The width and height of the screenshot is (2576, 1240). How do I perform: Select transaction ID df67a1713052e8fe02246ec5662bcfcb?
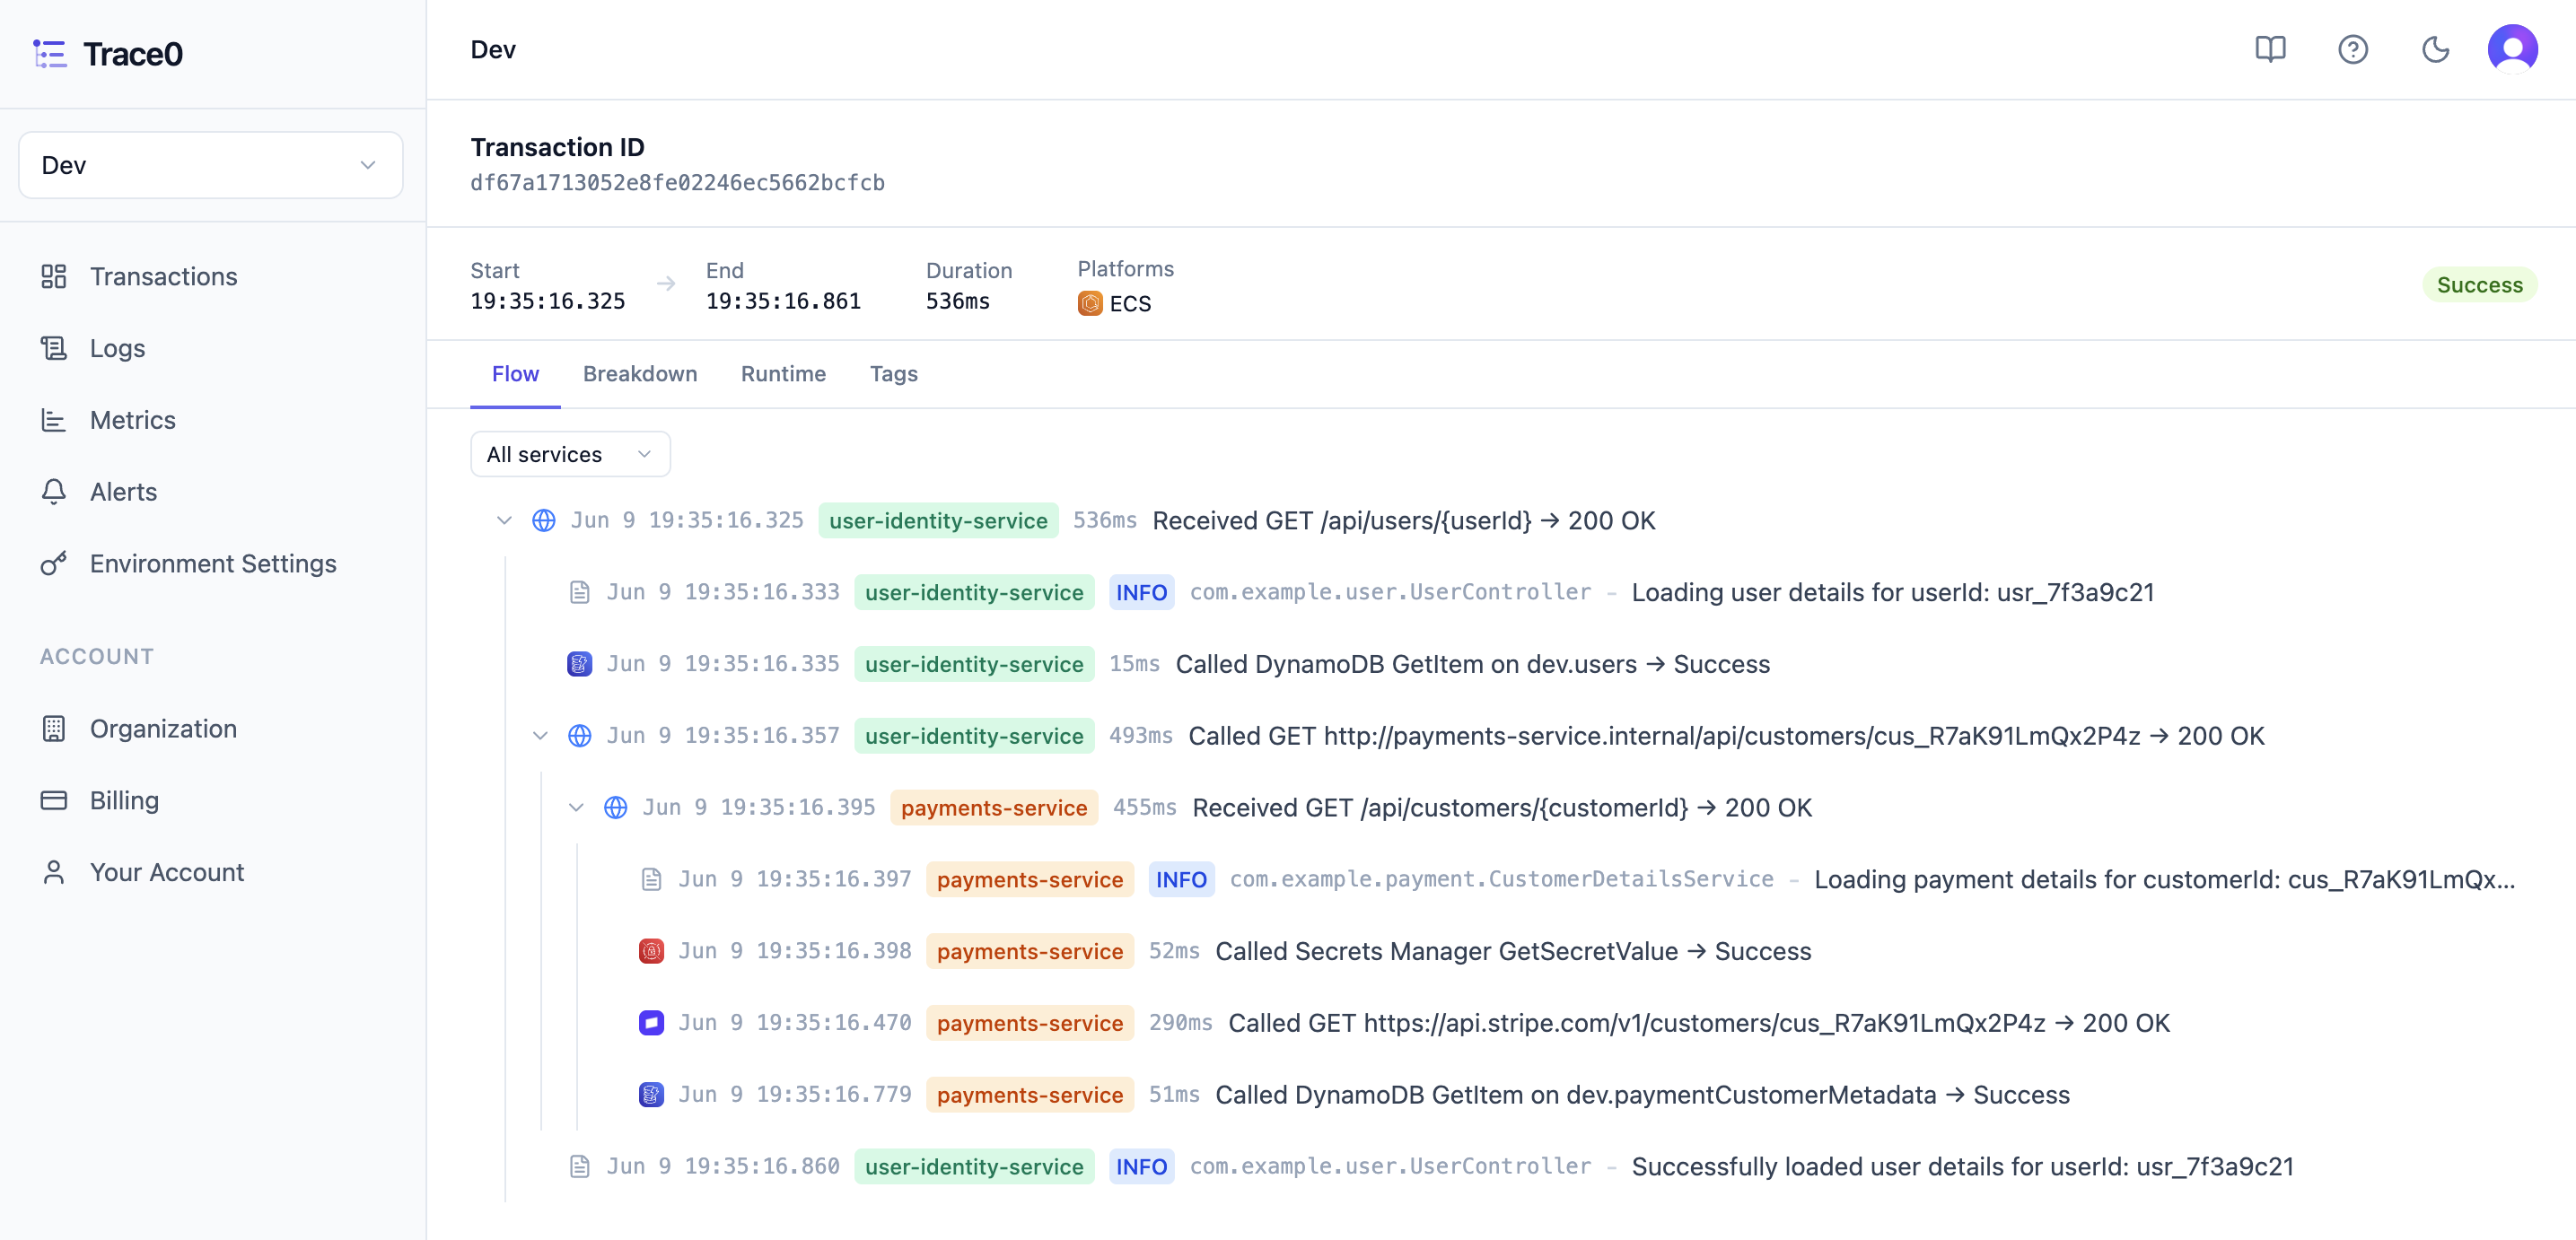point(678,183)
